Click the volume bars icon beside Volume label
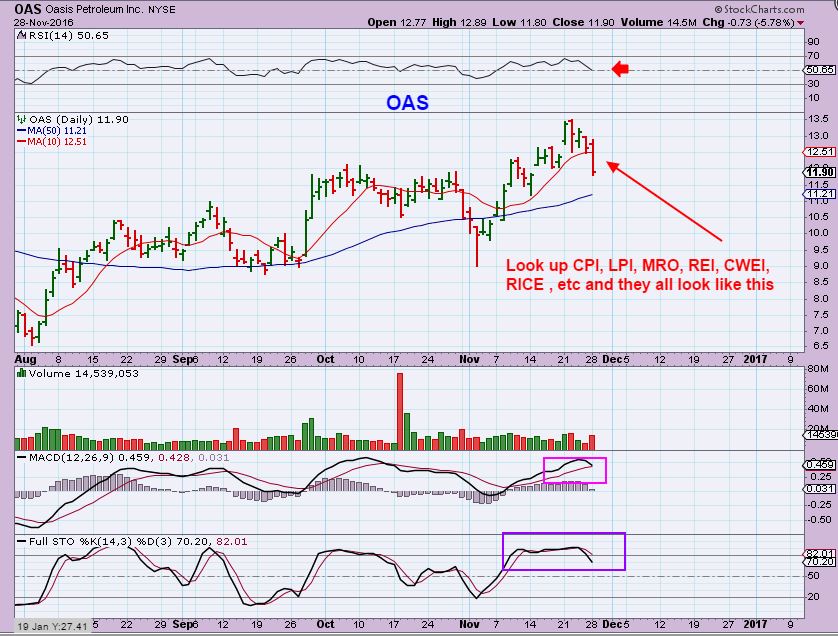 (21, 373)
